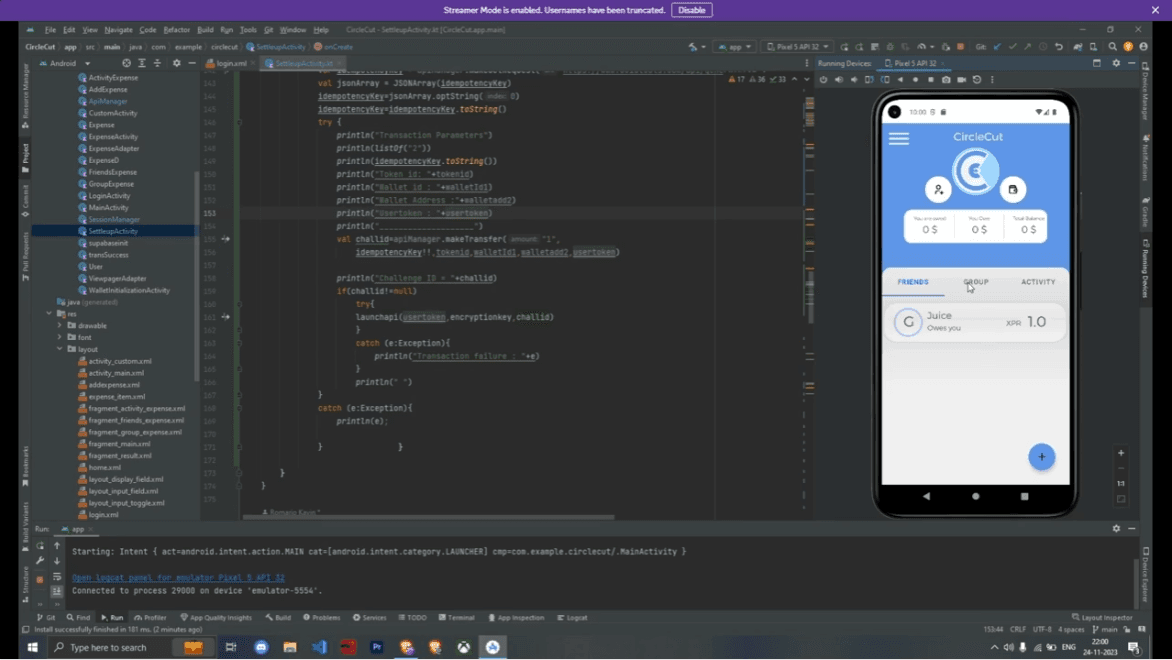Screen dimensions: 1172x660
Task: Disable Streamer Mode via the banner button
Action: click(691, 10)
